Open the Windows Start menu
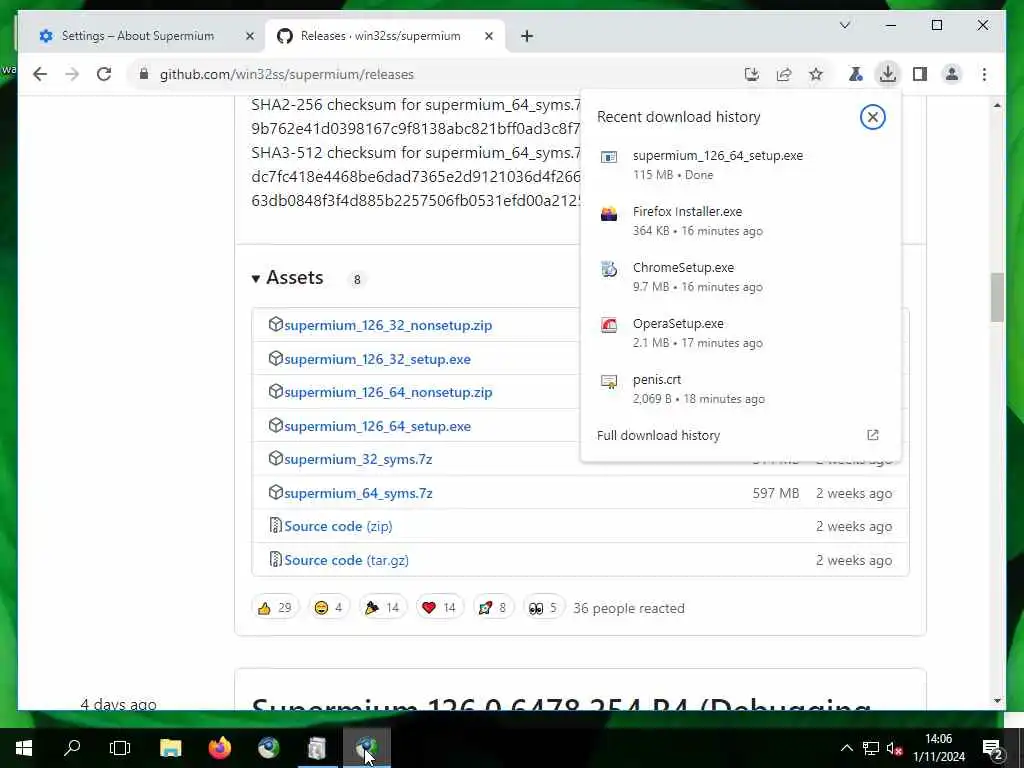The height and width of the screenshot is (768, 1024). click(24, 748)
